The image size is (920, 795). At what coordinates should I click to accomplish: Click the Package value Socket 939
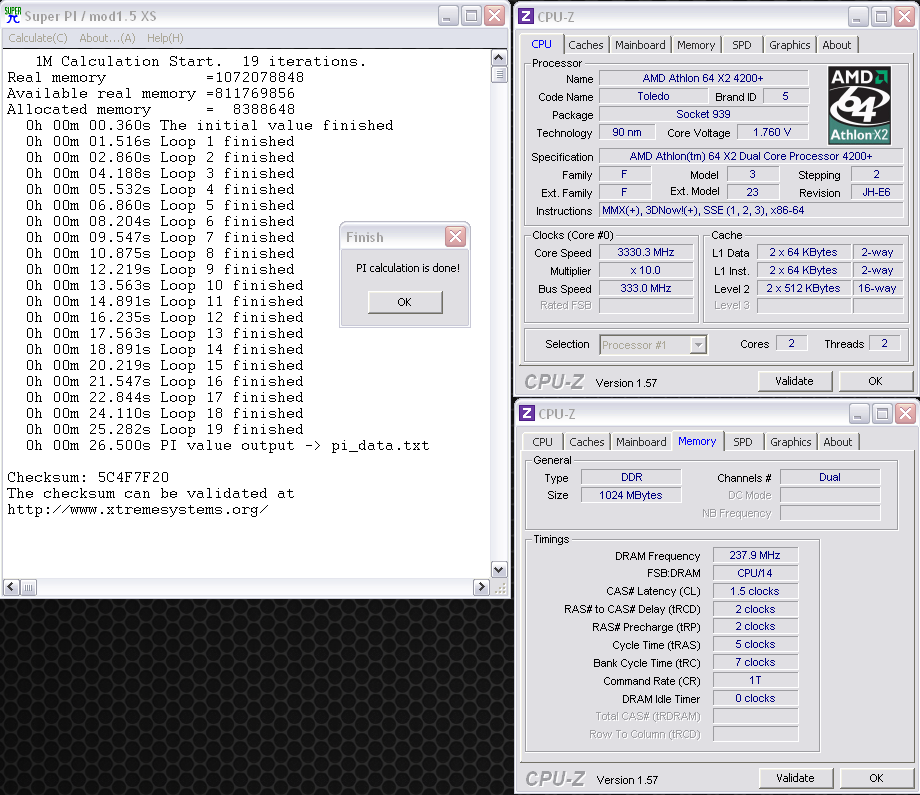pyautogui.click(x=703, y=114)
